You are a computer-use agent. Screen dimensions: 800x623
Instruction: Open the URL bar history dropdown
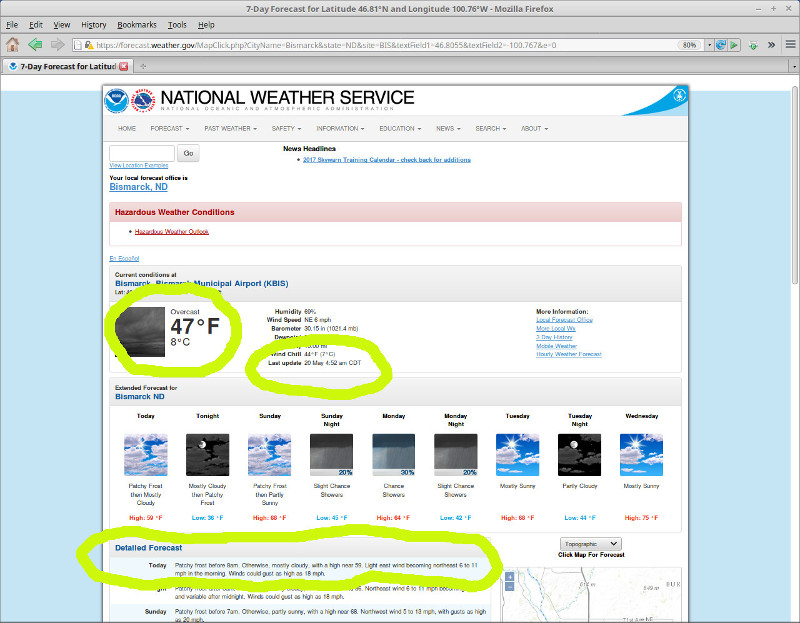tap(709, 45)
